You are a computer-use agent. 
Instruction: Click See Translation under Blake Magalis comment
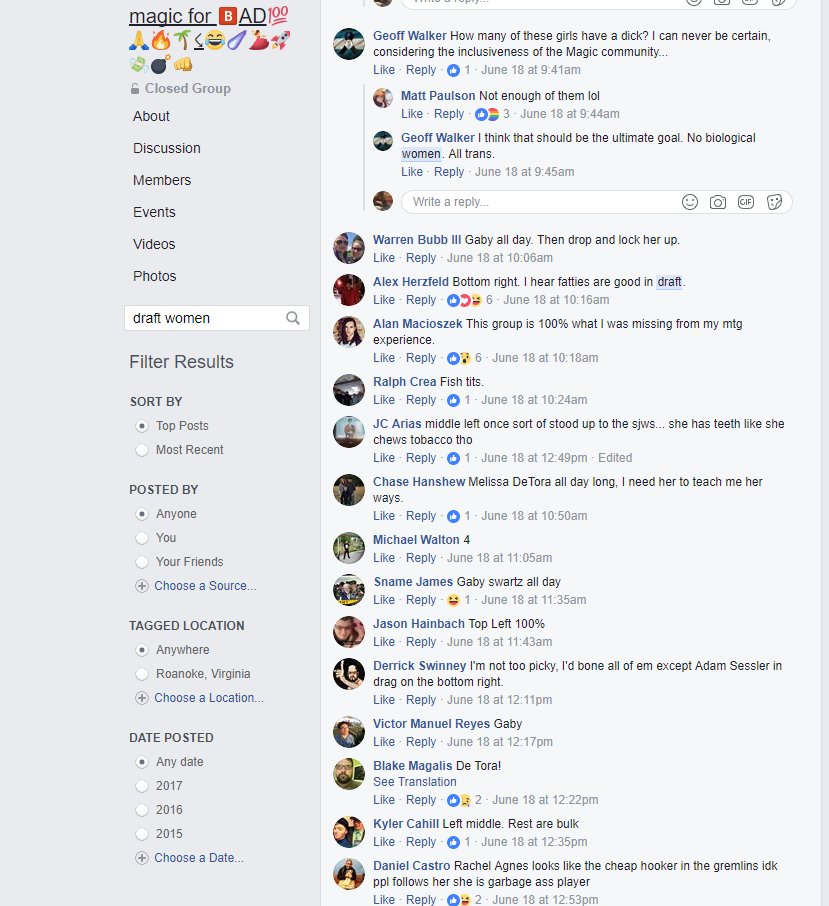tap(415, 782)
